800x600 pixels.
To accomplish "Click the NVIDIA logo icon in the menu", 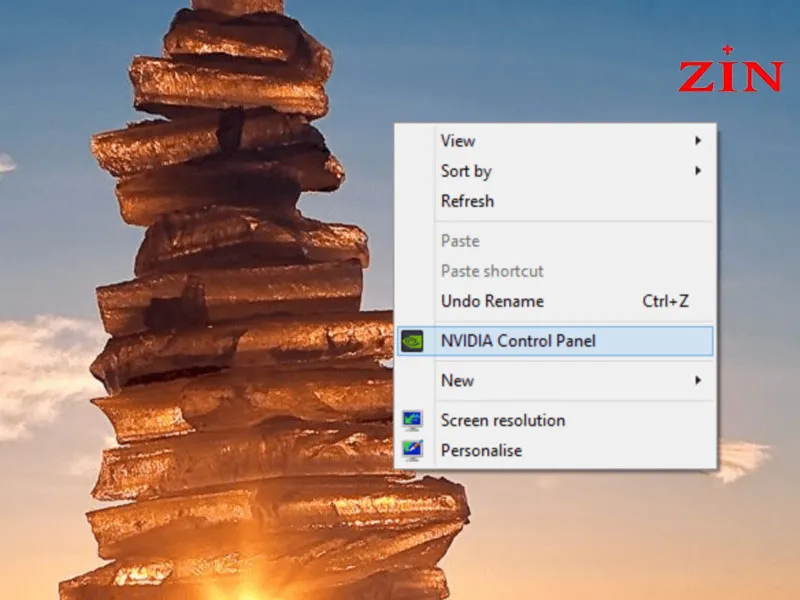I will tap(412, 341).
